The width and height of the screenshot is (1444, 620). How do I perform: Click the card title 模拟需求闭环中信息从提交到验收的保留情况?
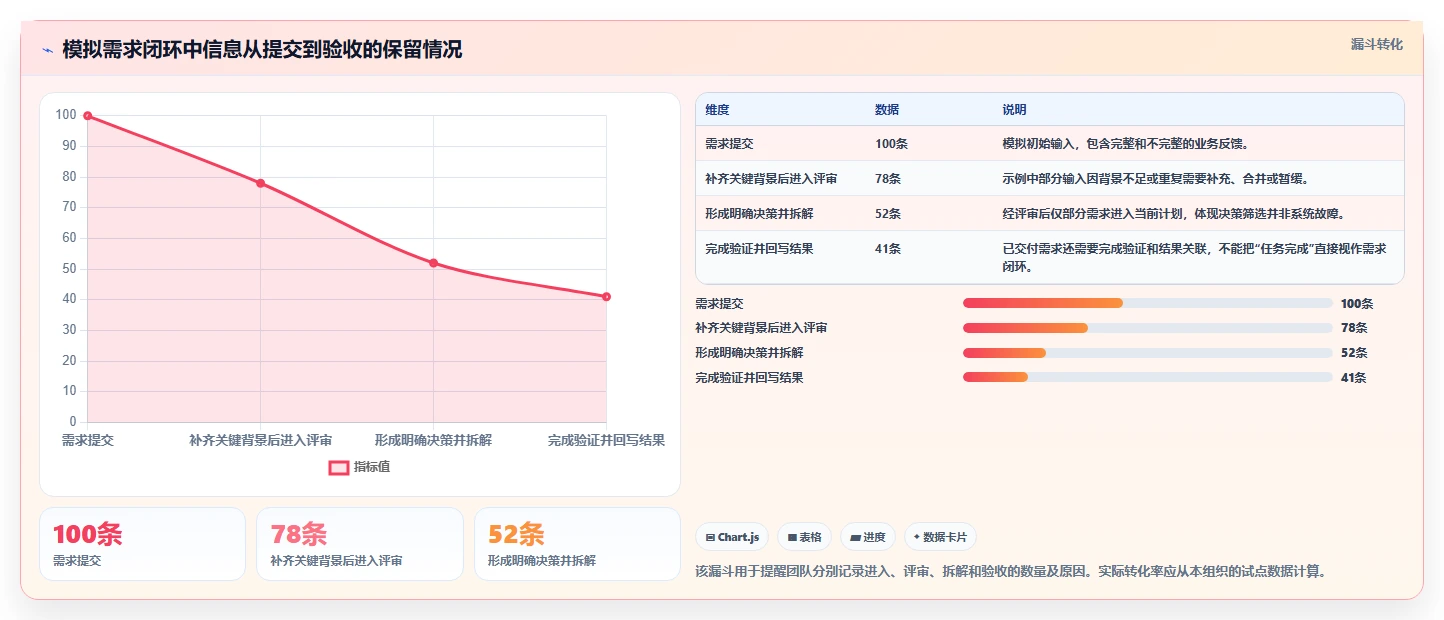coord(262,50)
